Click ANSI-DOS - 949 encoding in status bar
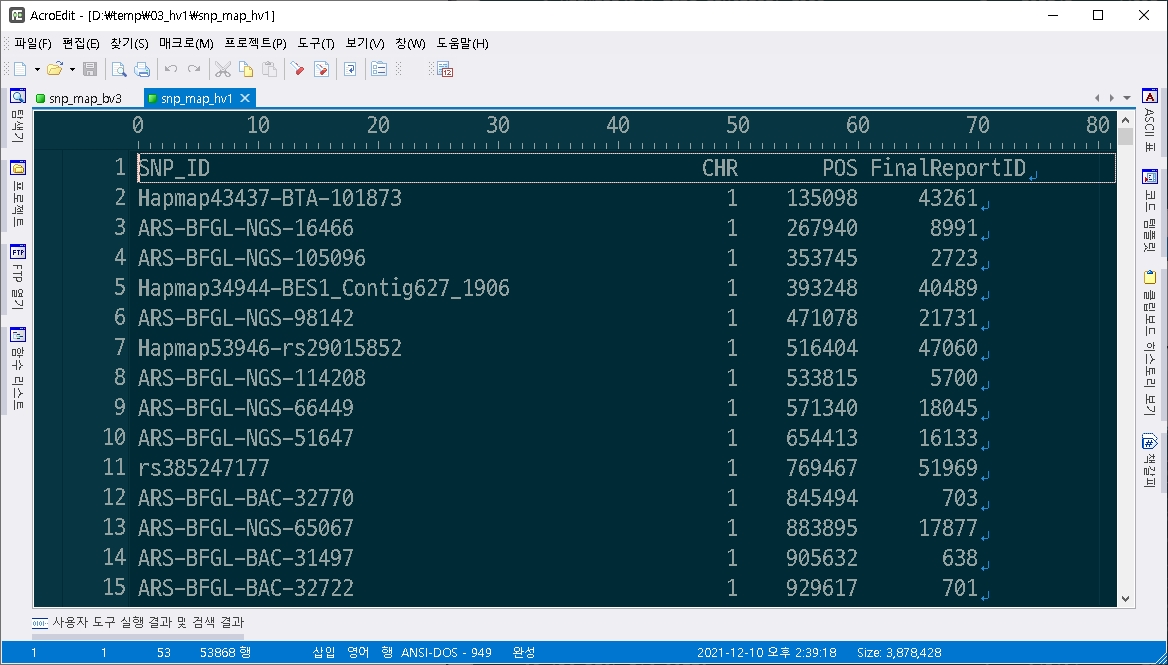The height and width of the screenshot is (665, 1168). click(x=446, y=652)
